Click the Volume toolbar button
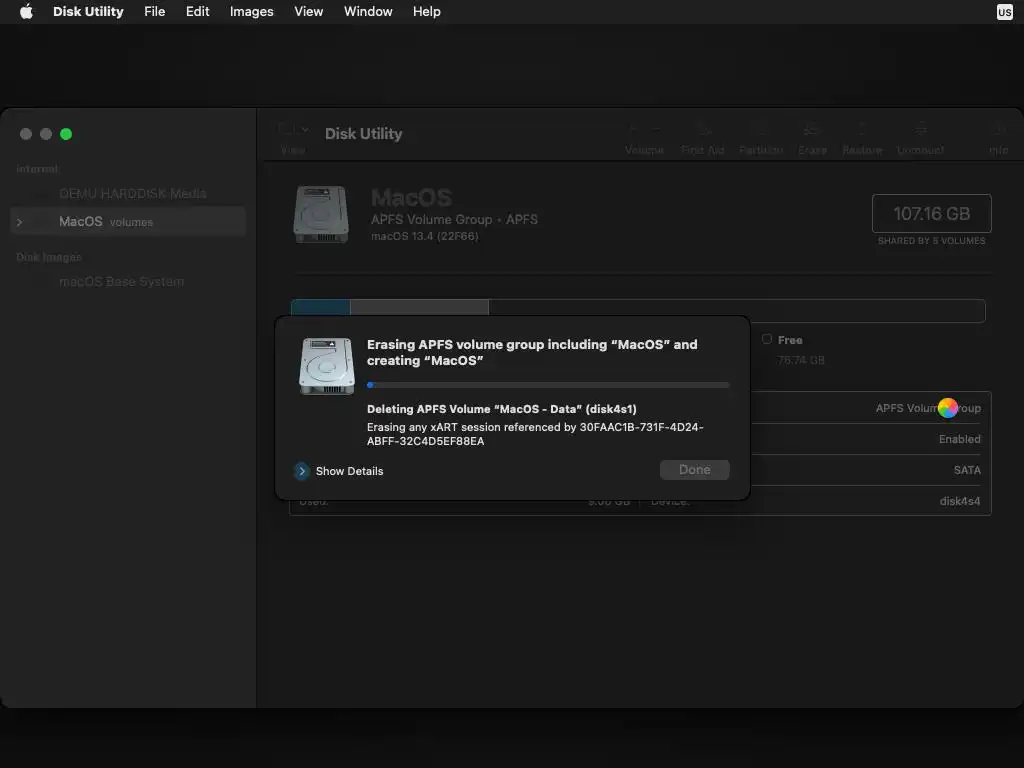Image resolution: width=1024 pixels, height=768 pixels. [x=644, y=137]
